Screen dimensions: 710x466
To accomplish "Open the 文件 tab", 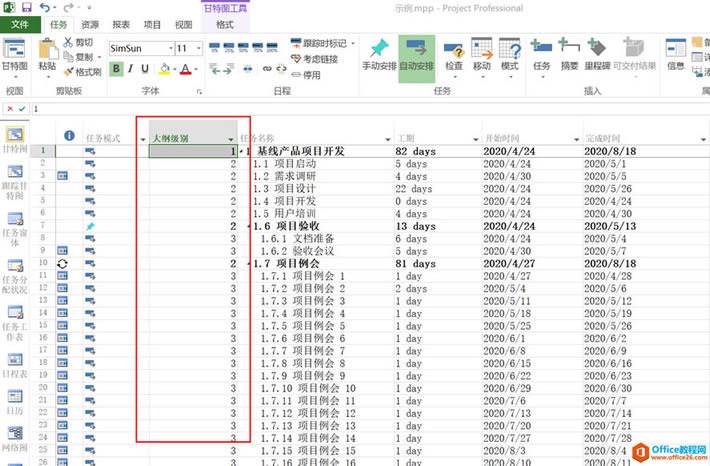I will point(20,24).
